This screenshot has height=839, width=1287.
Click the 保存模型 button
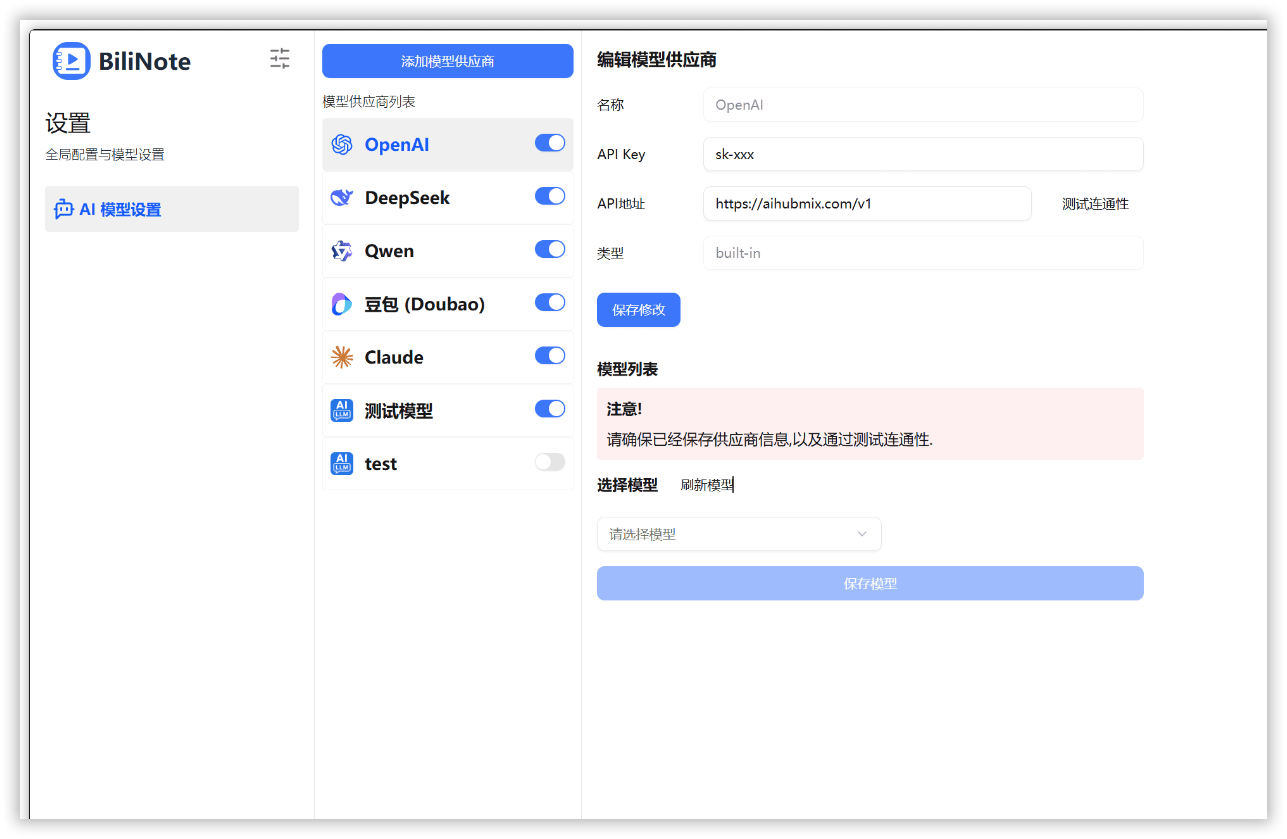[x=870, y=584]
